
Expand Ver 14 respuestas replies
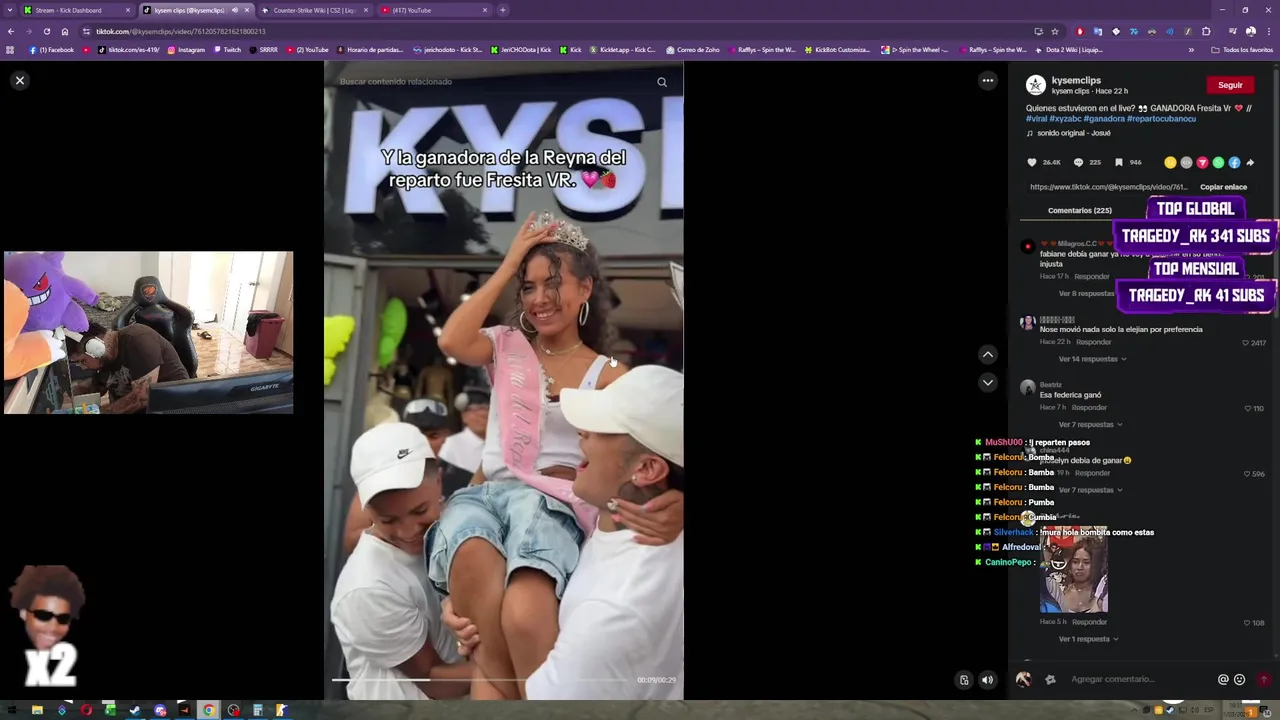coord(1092,359)
